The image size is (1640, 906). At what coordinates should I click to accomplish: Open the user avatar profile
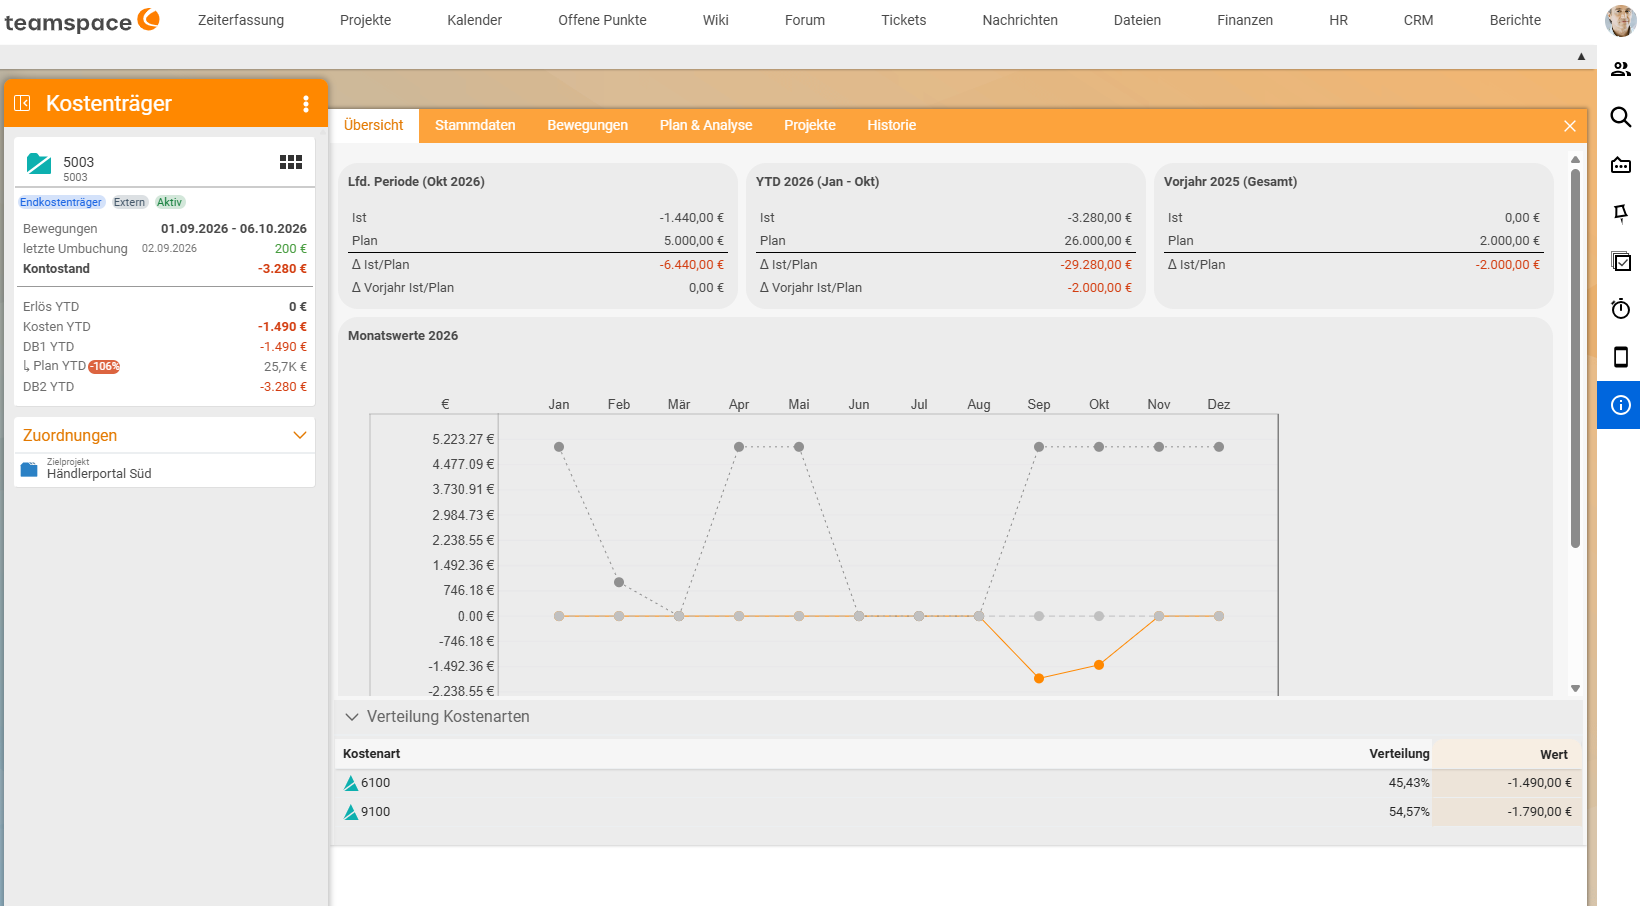(1620, 20)
